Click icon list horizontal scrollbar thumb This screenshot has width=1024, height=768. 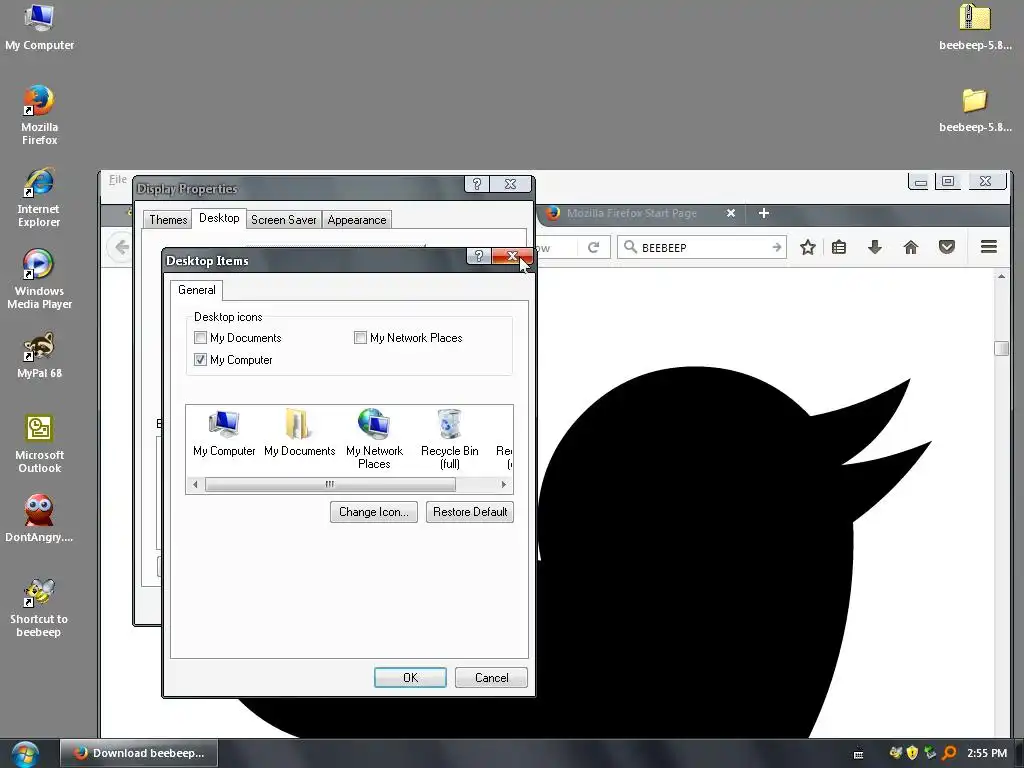(x=330, y=484)
